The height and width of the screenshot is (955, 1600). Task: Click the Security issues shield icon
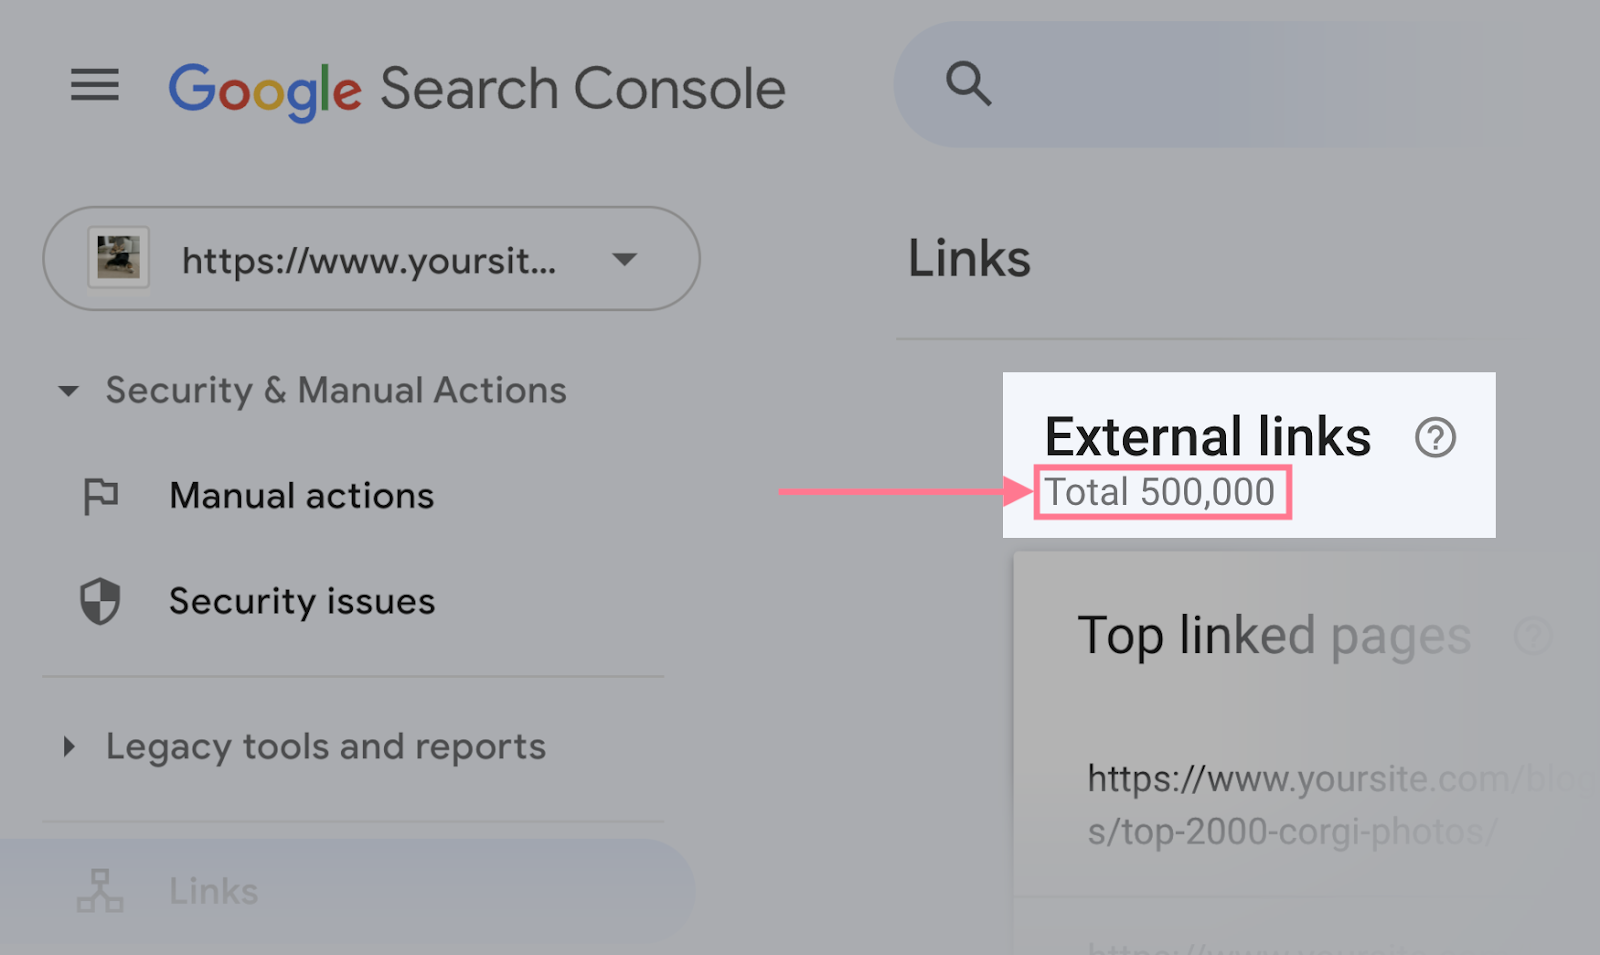100,600
